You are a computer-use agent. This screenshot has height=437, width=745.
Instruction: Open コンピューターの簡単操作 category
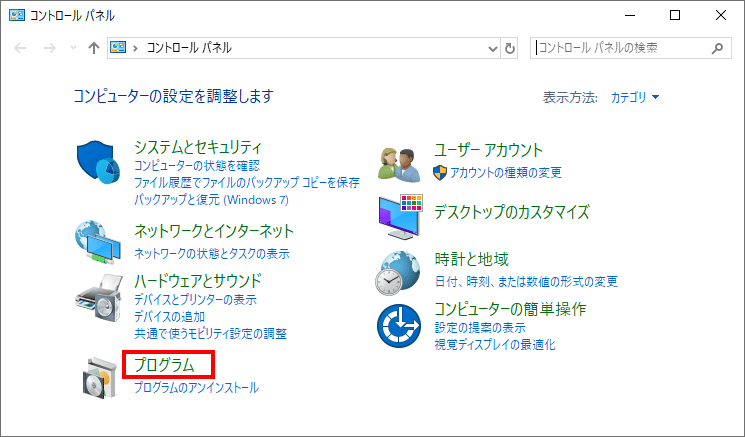tap(510, 309)
